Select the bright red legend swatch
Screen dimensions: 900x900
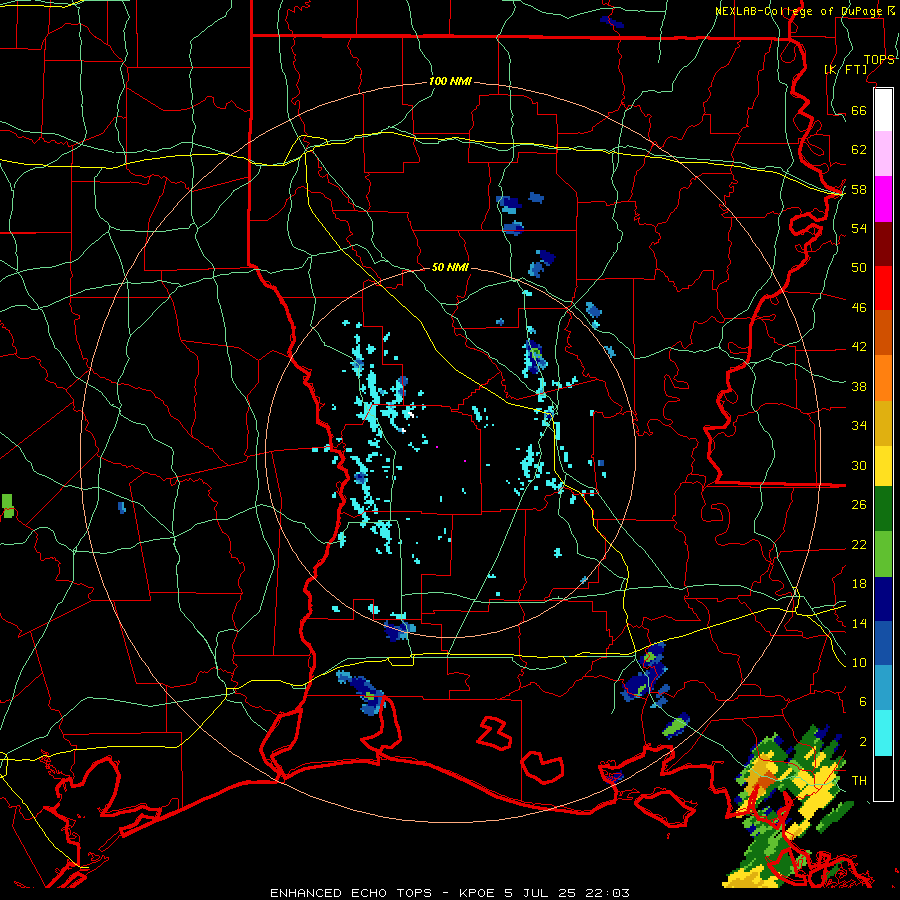coord(883,288)
